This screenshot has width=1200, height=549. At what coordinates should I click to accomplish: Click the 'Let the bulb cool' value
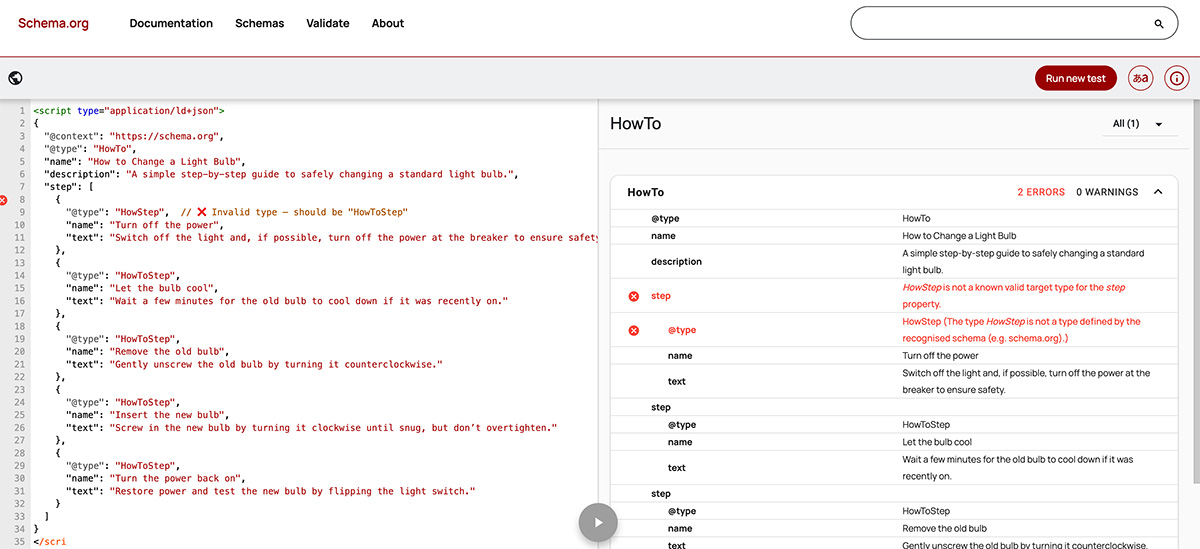(x=937, y=442)
